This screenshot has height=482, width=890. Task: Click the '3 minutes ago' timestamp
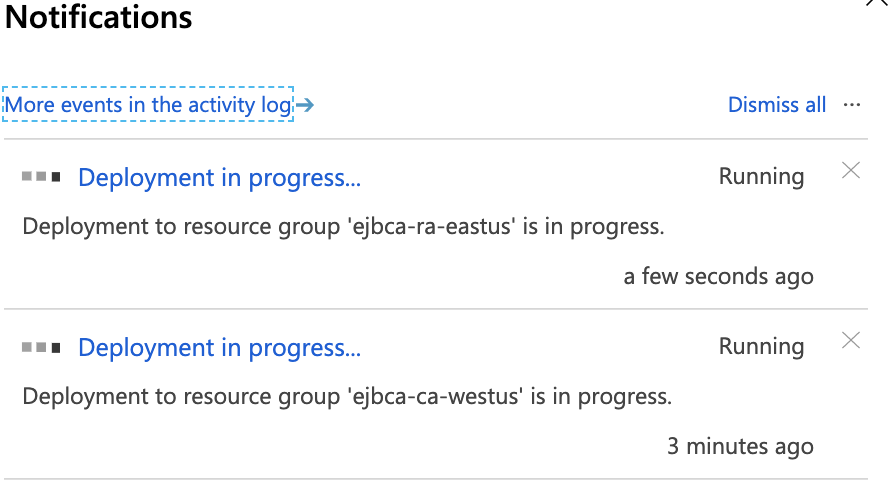740,446
